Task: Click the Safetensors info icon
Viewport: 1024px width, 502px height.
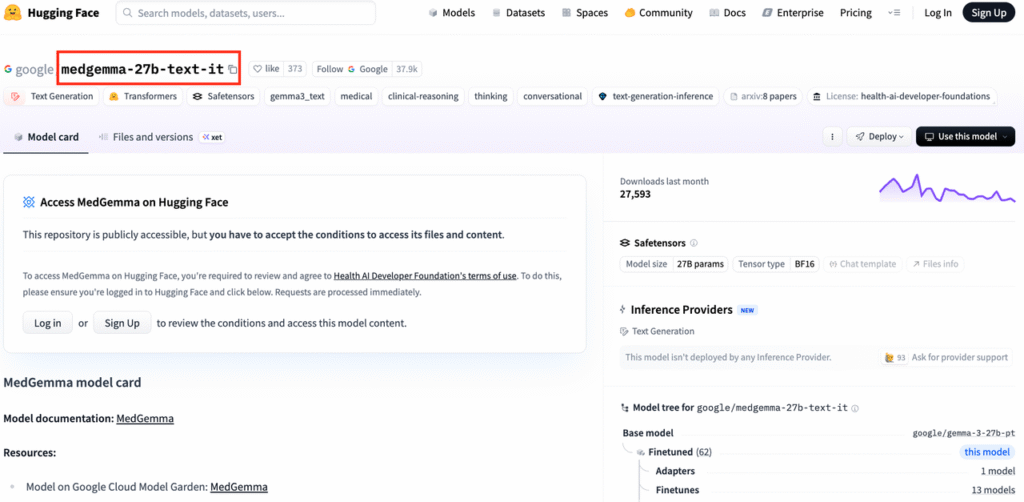Action: pyautogui.click(x=694, y=243)
